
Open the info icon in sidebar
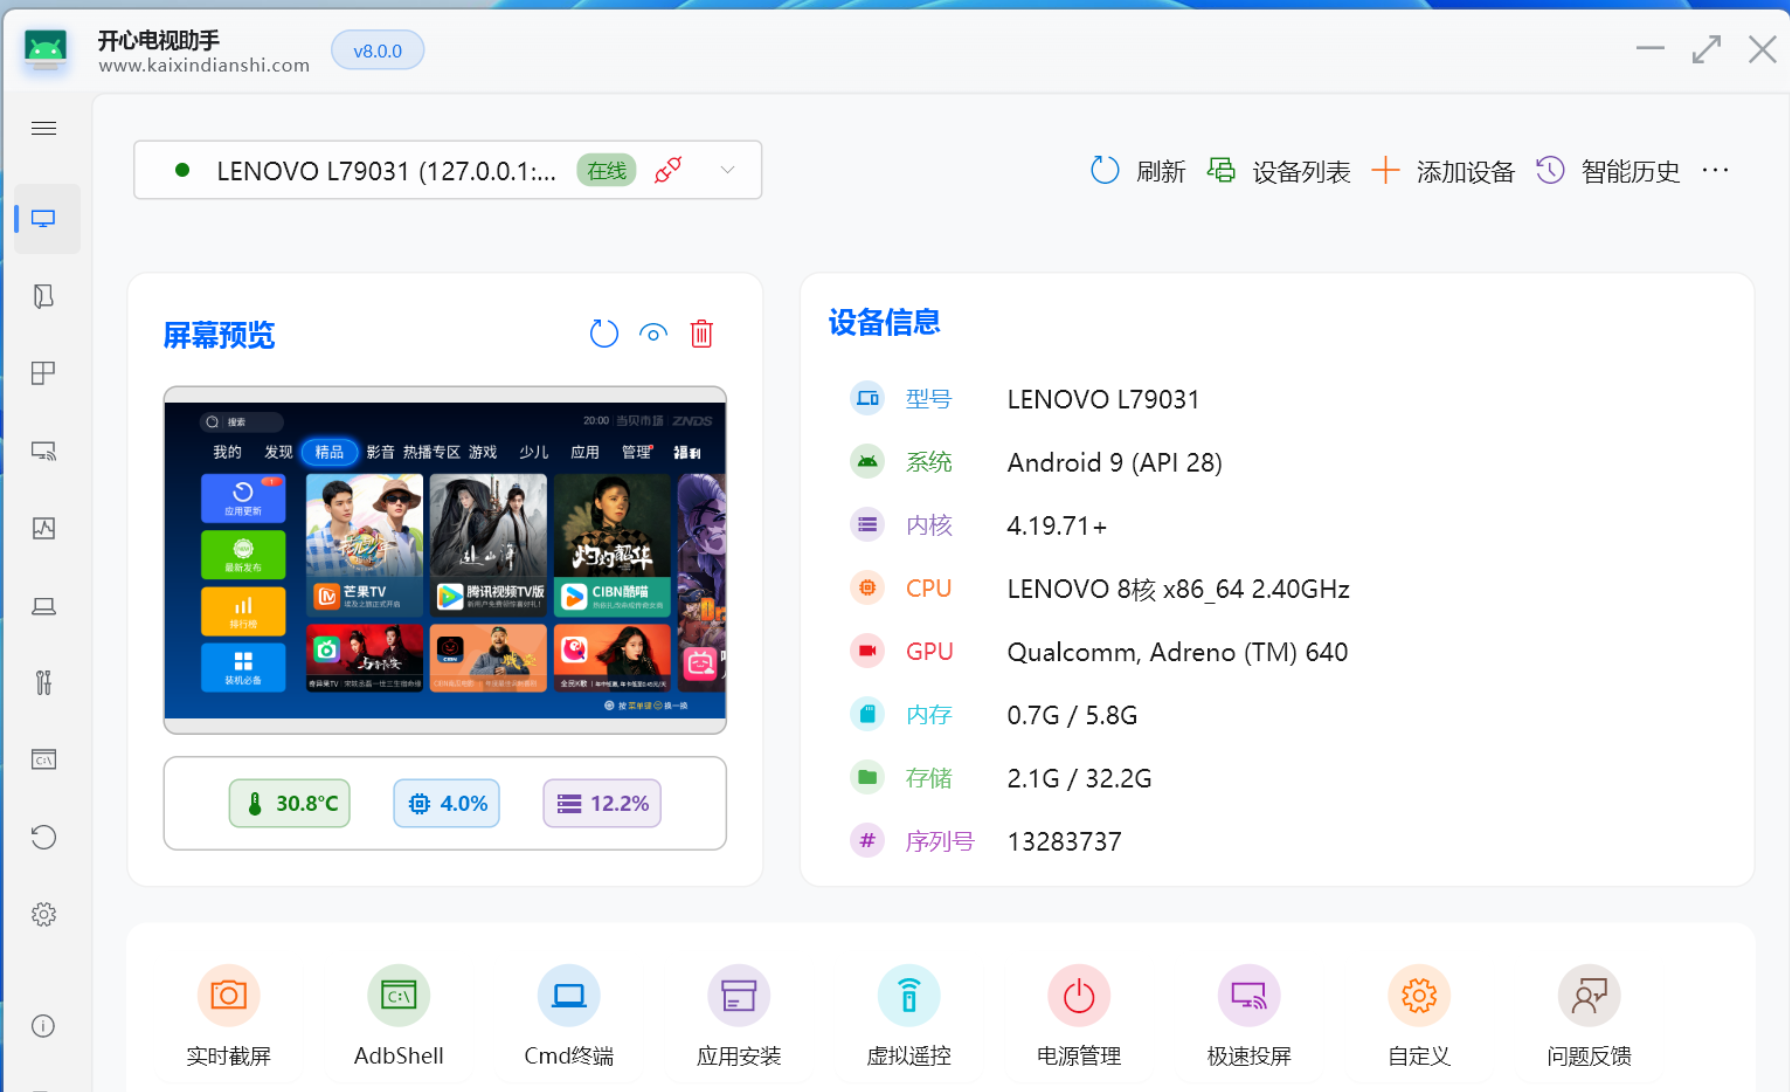point(44,1025)
